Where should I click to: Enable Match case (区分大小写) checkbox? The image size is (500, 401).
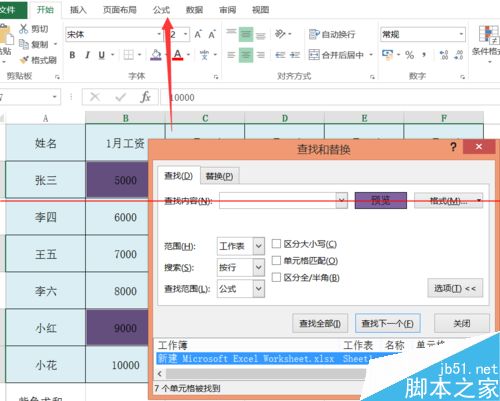point(276,244)
